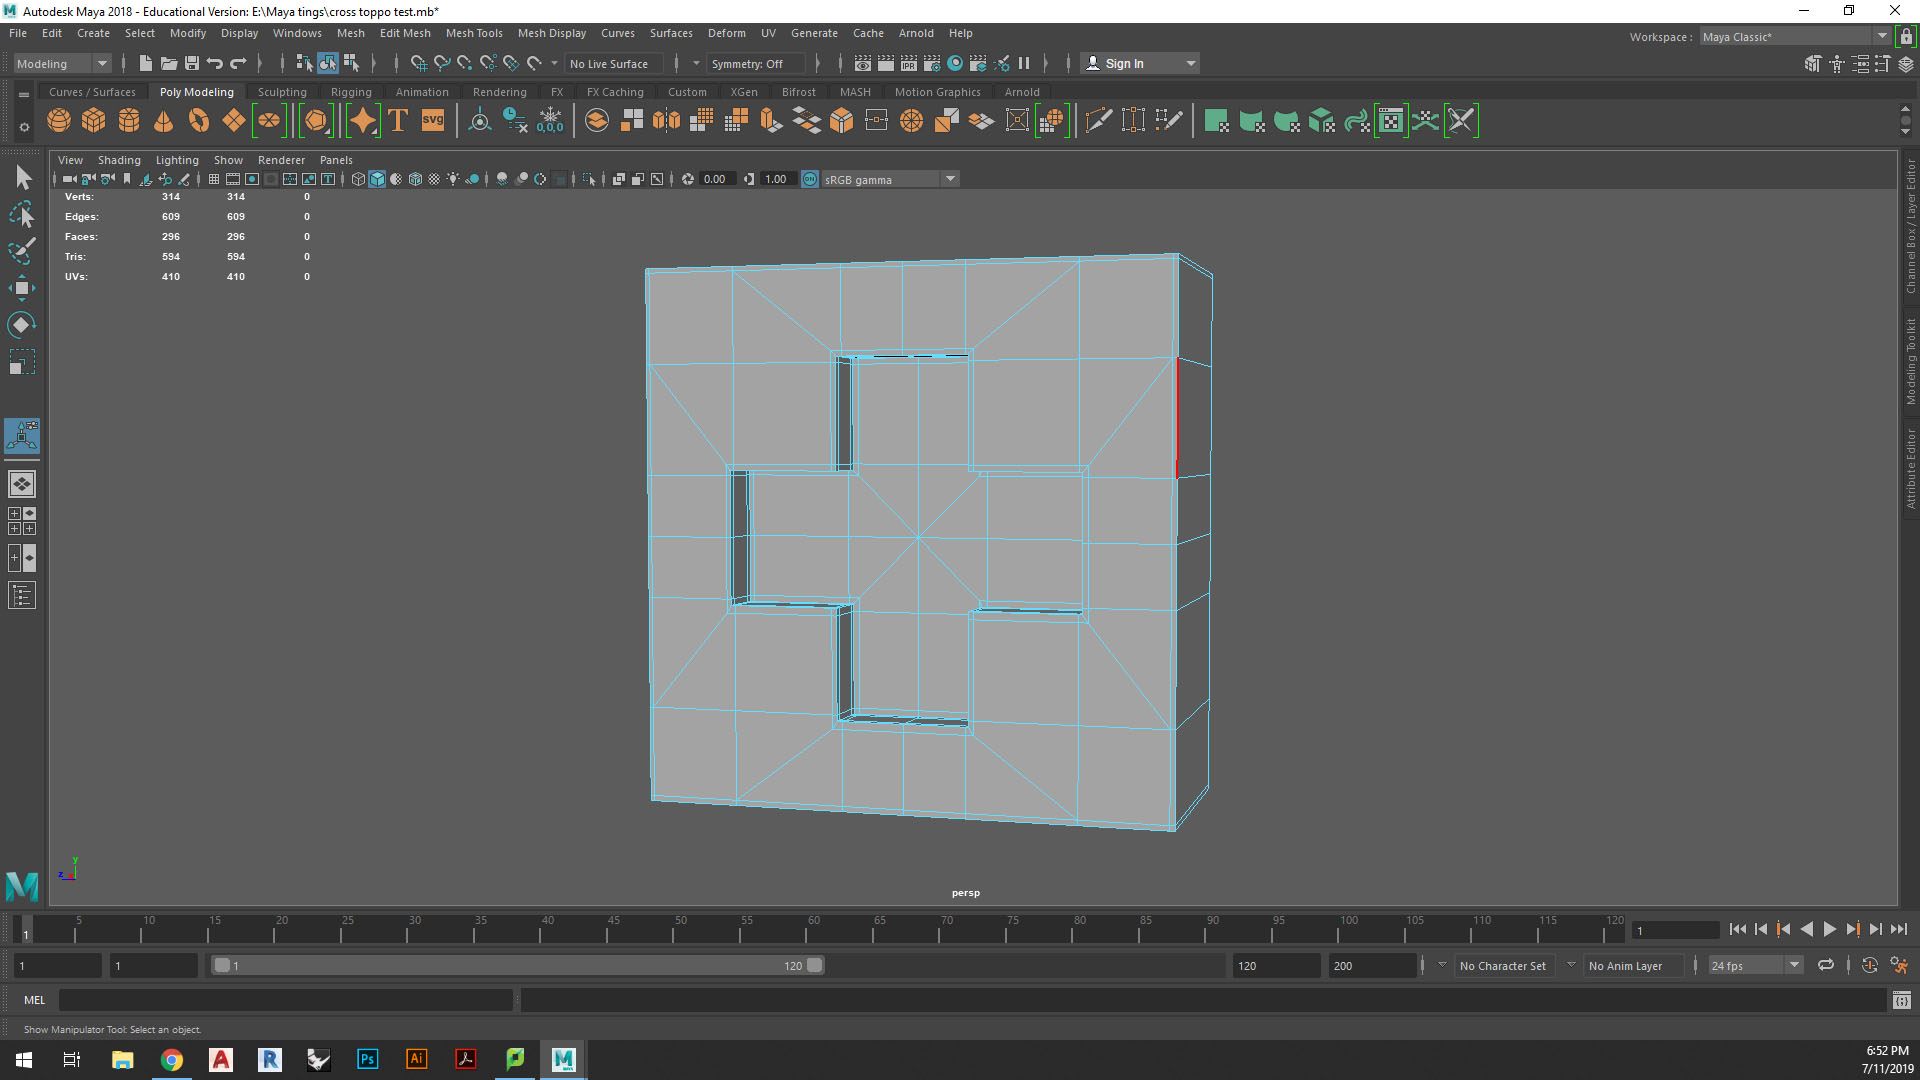This screenshot has height=1080, width=1920.
Task: Select the Scale tool in the toolbox
Action: tap(22, 362)
